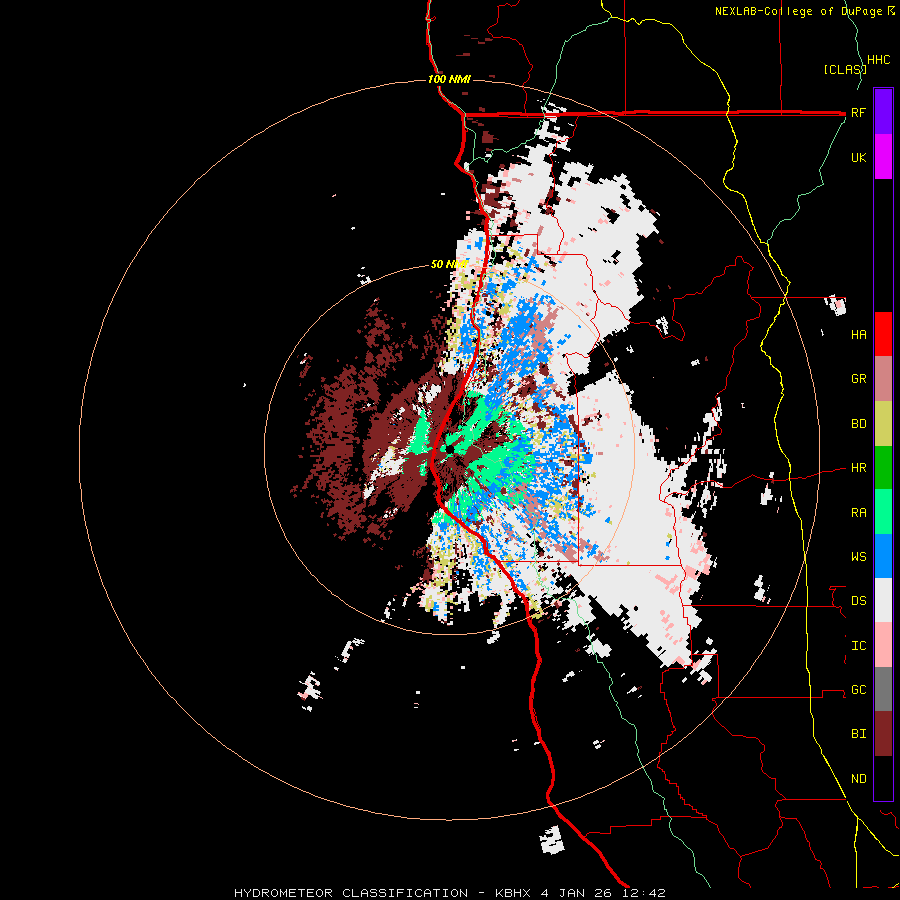Click the UK magenta legend swatch
This screenshot has height=900, width=900.
(x=883, y=157)
